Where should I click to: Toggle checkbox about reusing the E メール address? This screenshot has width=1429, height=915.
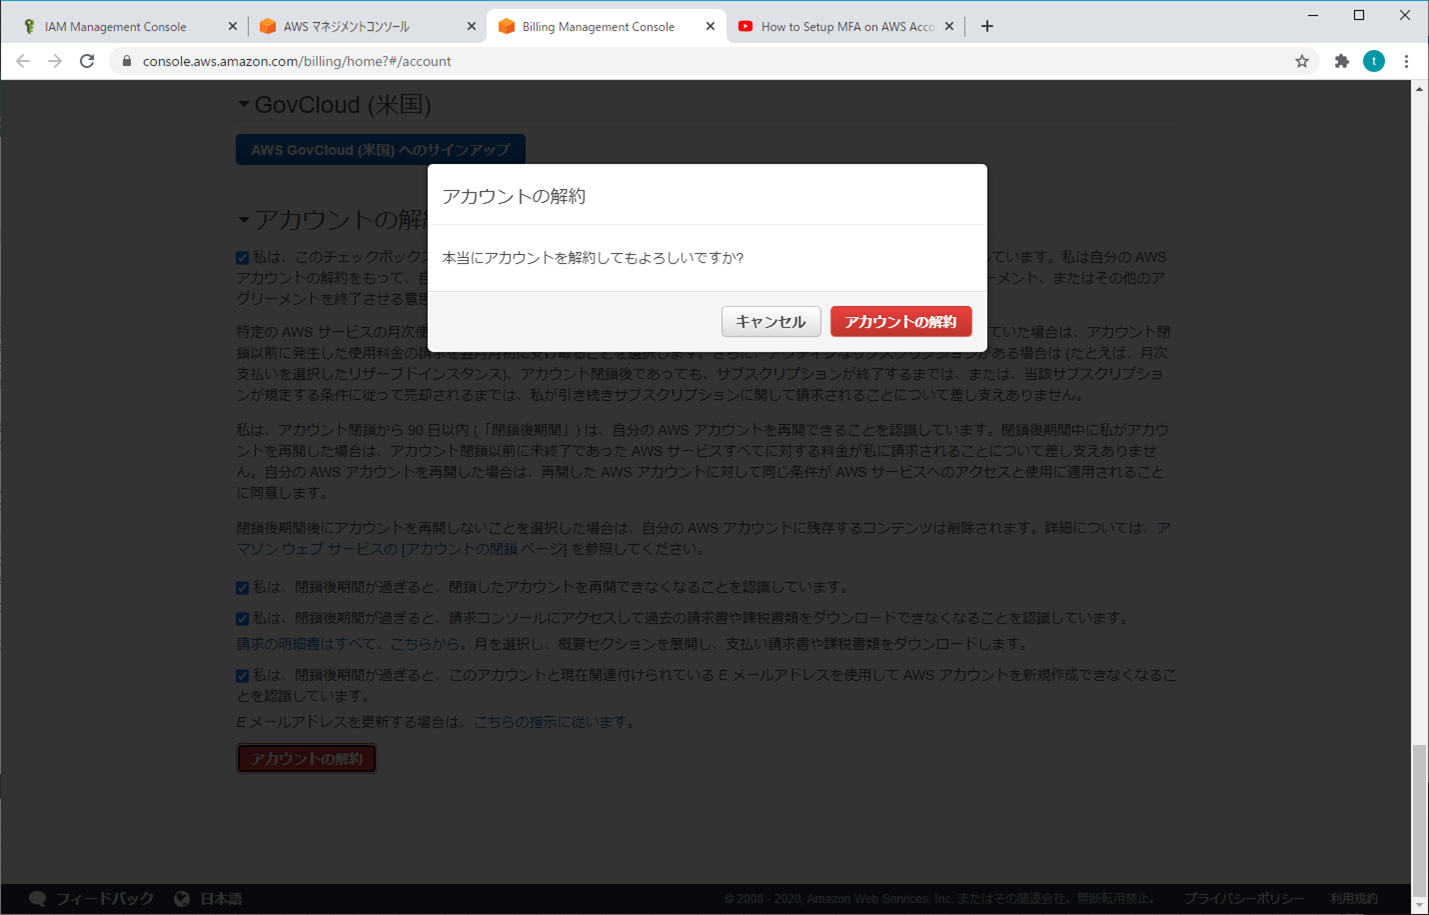click(x=242, y=676)
